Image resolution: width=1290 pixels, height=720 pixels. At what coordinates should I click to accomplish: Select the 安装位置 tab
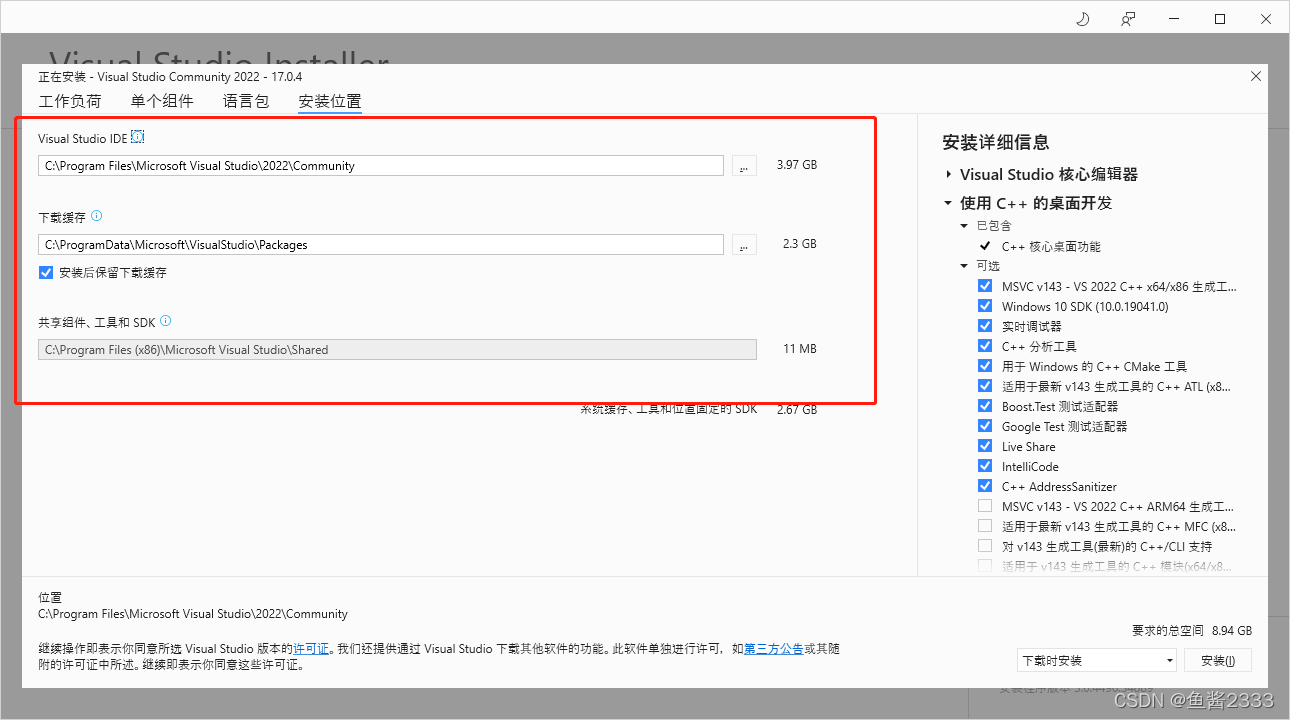pos(330,101)
